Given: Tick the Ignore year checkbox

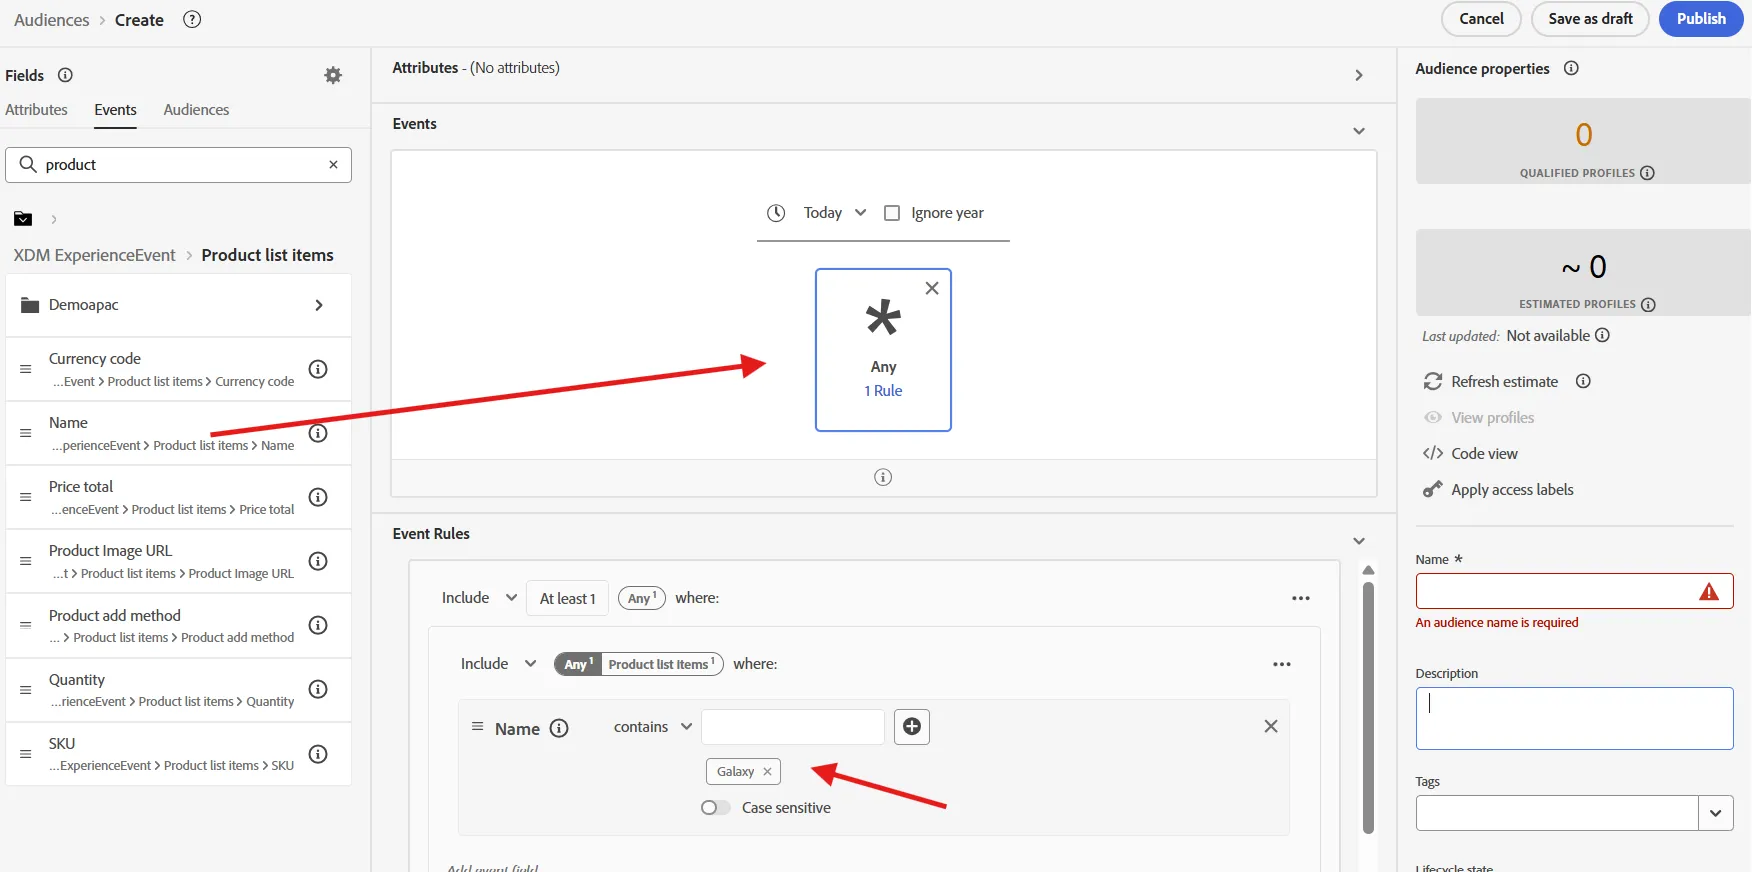Looking at the screenshot, I should point(892,213).
